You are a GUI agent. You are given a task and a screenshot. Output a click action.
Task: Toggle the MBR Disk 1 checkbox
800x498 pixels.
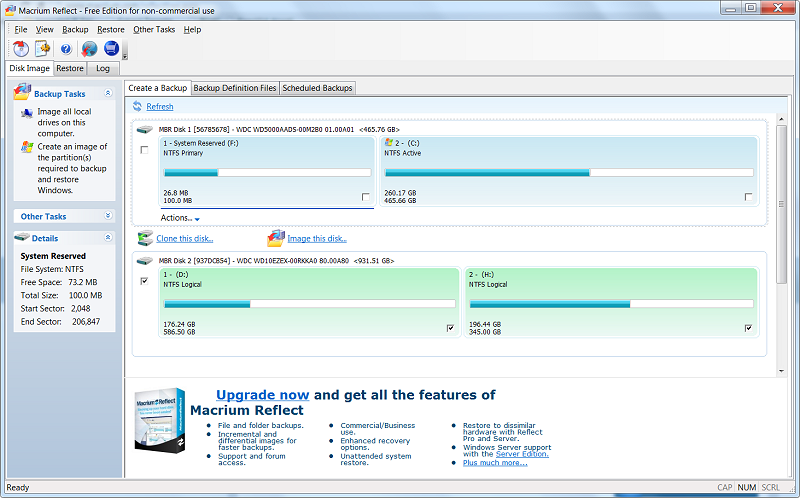point(144,150)
